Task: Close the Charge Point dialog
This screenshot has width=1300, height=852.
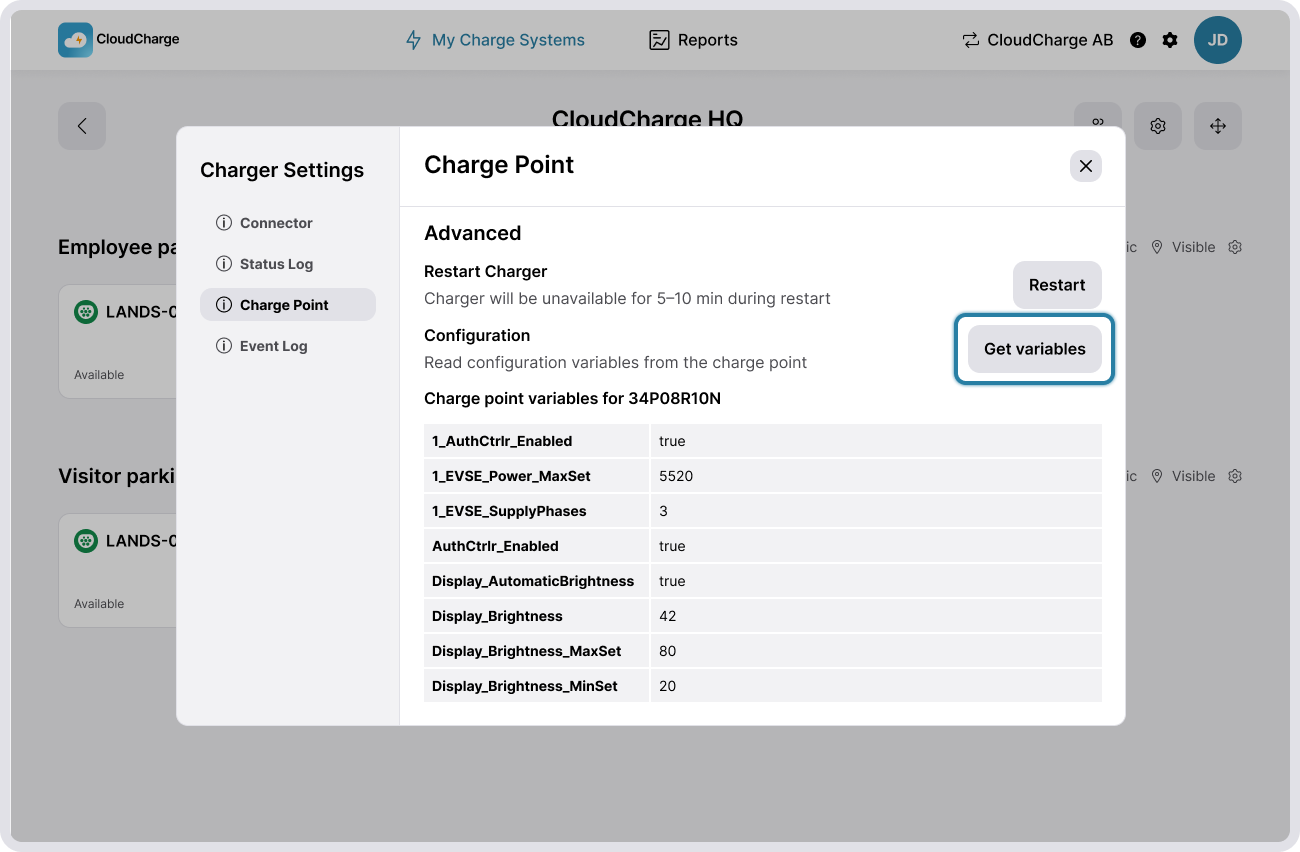Action: (1086, 166)
